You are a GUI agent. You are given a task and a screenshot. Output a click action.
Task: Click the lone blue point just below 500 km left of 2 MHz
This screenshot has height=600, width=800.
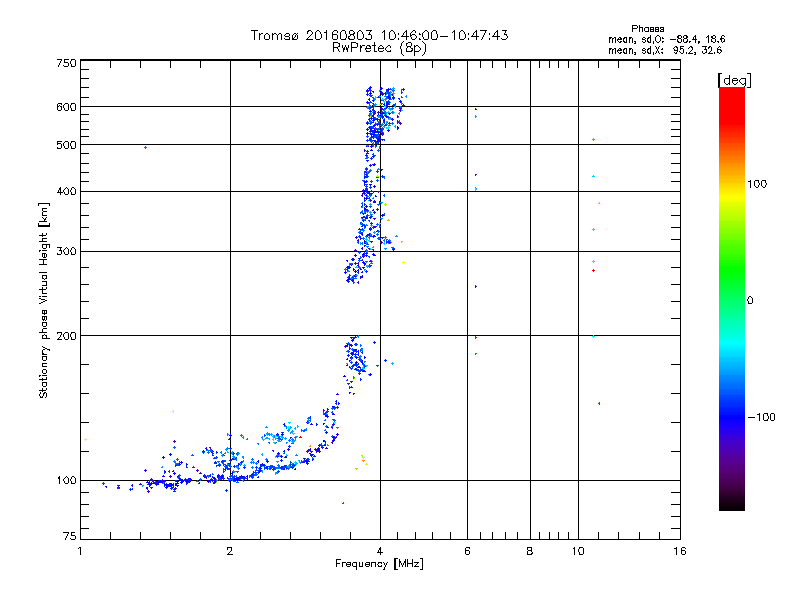[x=145, y=147]
